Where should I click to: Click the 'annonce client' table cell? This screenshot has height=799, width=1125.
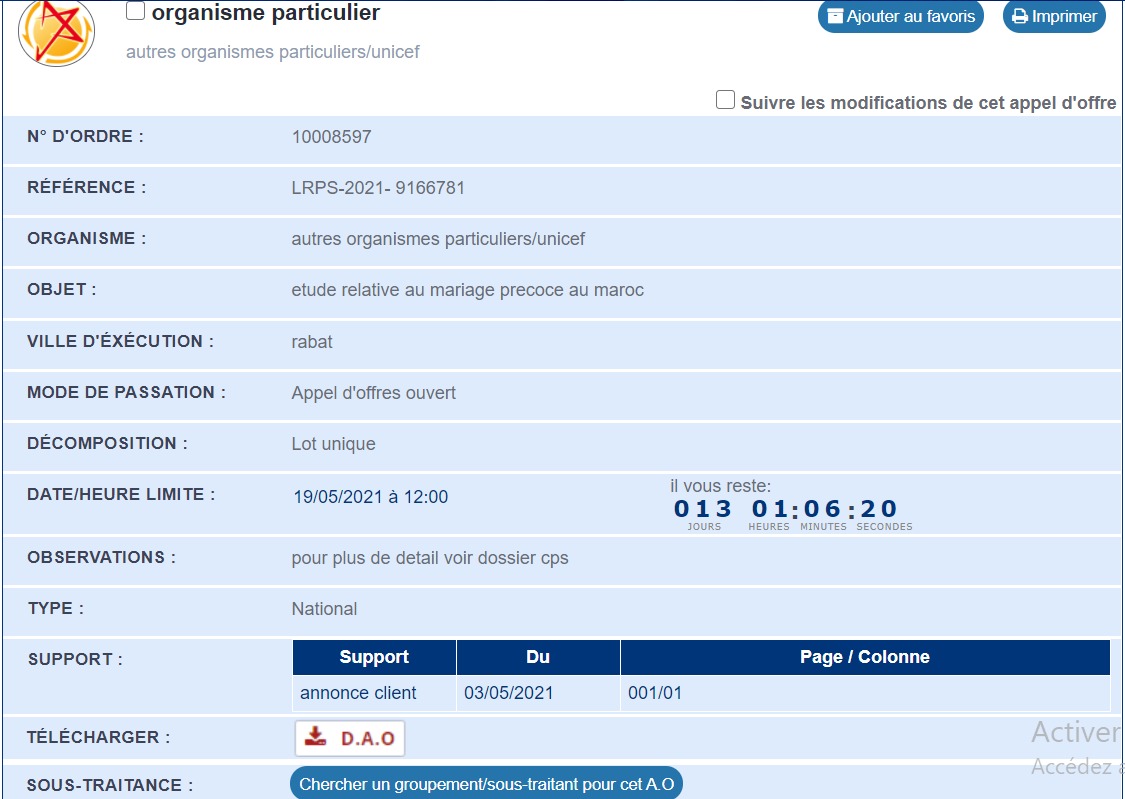tap(358, 693)
